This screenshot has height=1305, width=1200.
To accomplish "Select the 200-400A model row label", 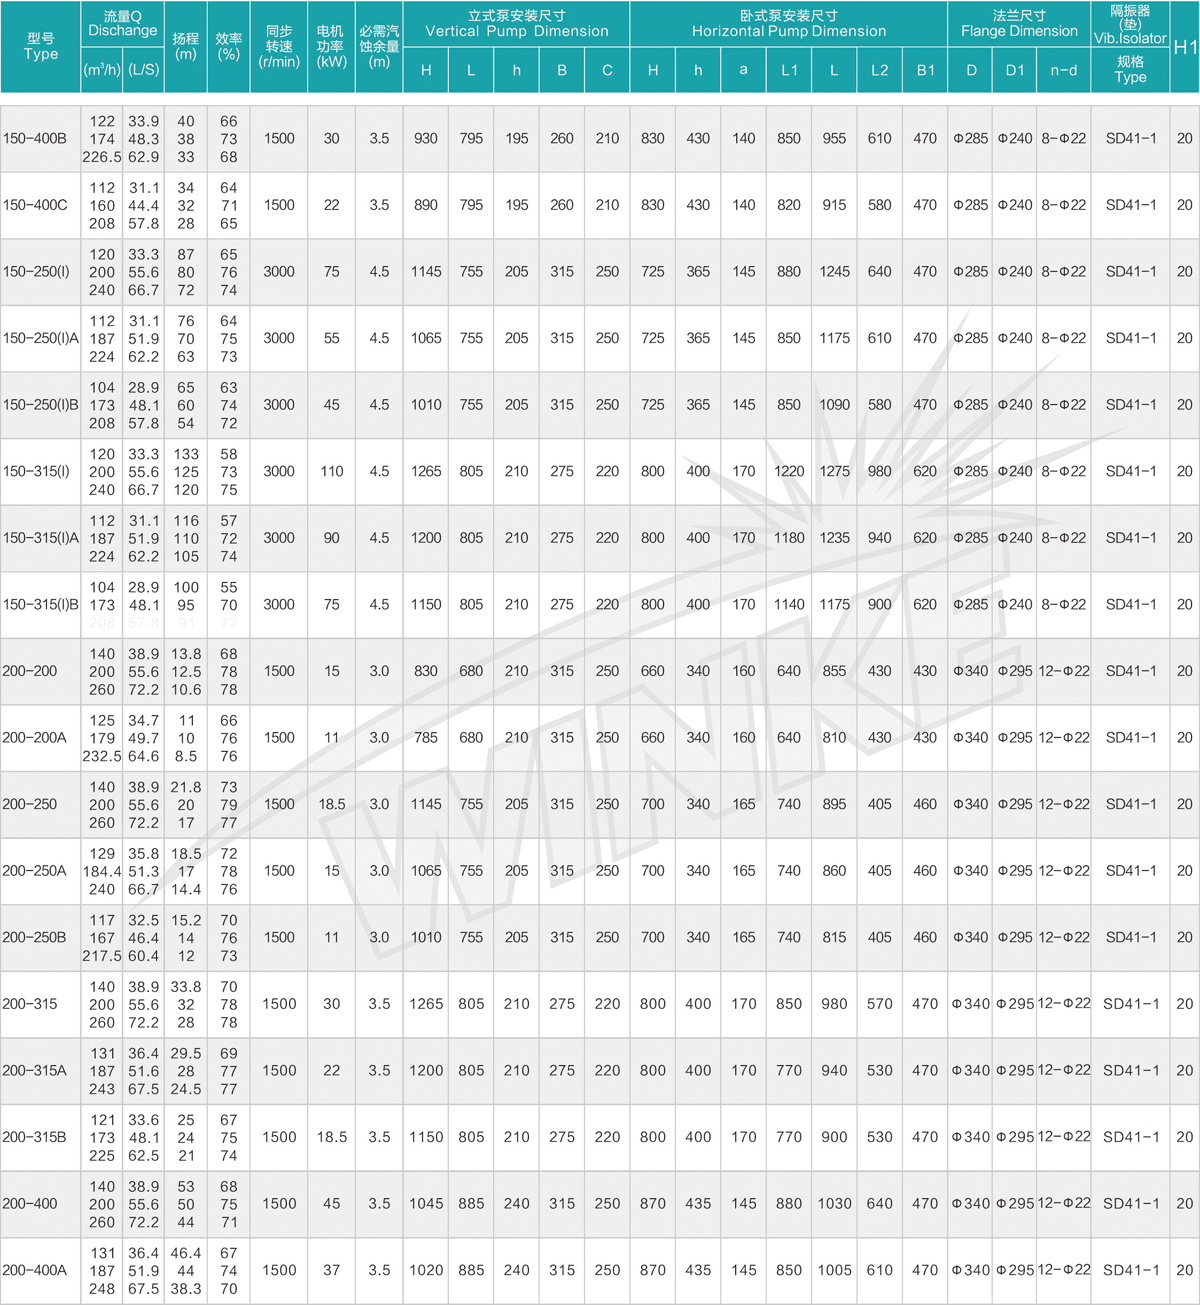I will [35, 1270].
